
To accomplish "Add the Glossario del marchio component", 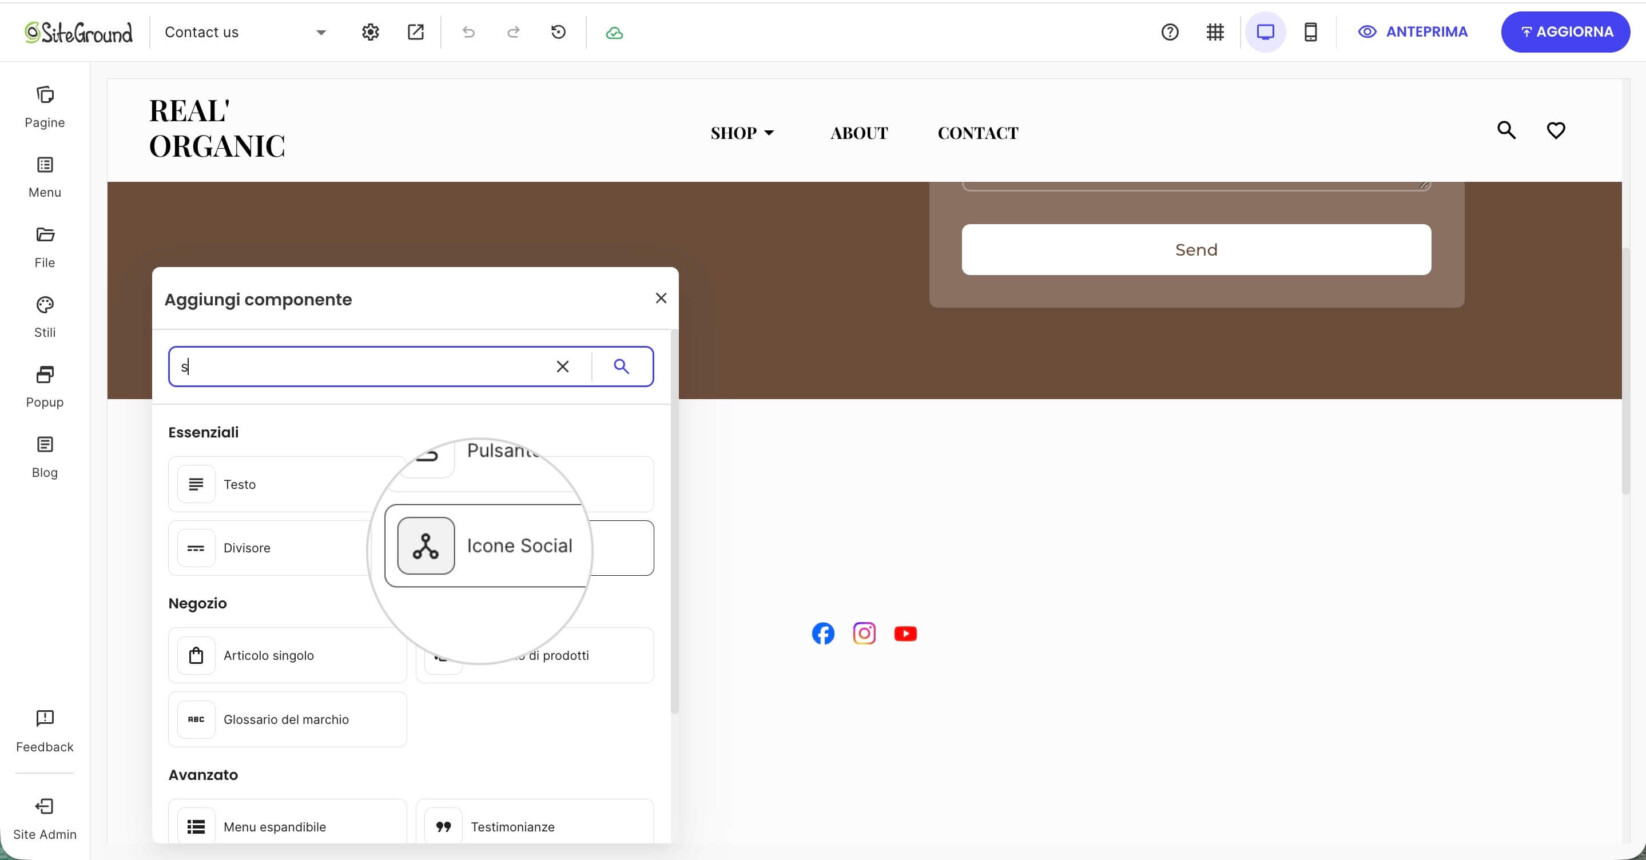I will click(x=287, y=719).
